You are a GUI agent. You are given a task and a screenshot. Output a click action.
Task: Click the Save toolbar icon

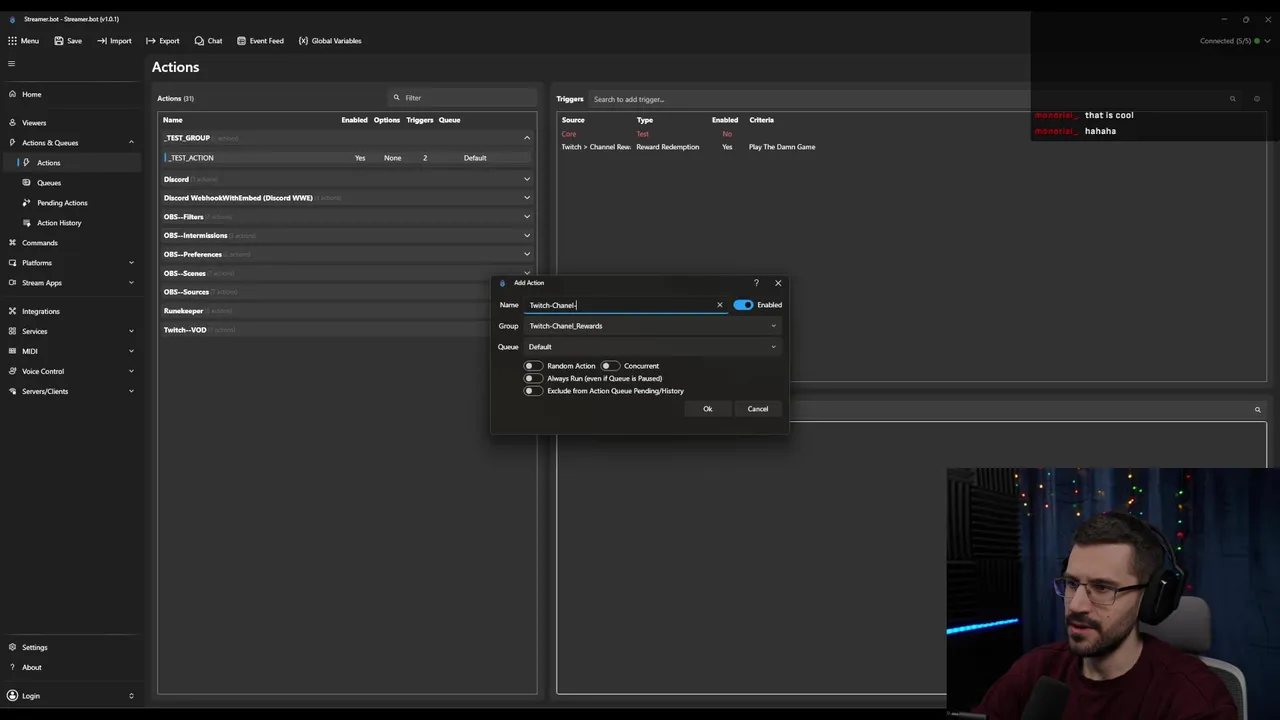coord(59,41)
